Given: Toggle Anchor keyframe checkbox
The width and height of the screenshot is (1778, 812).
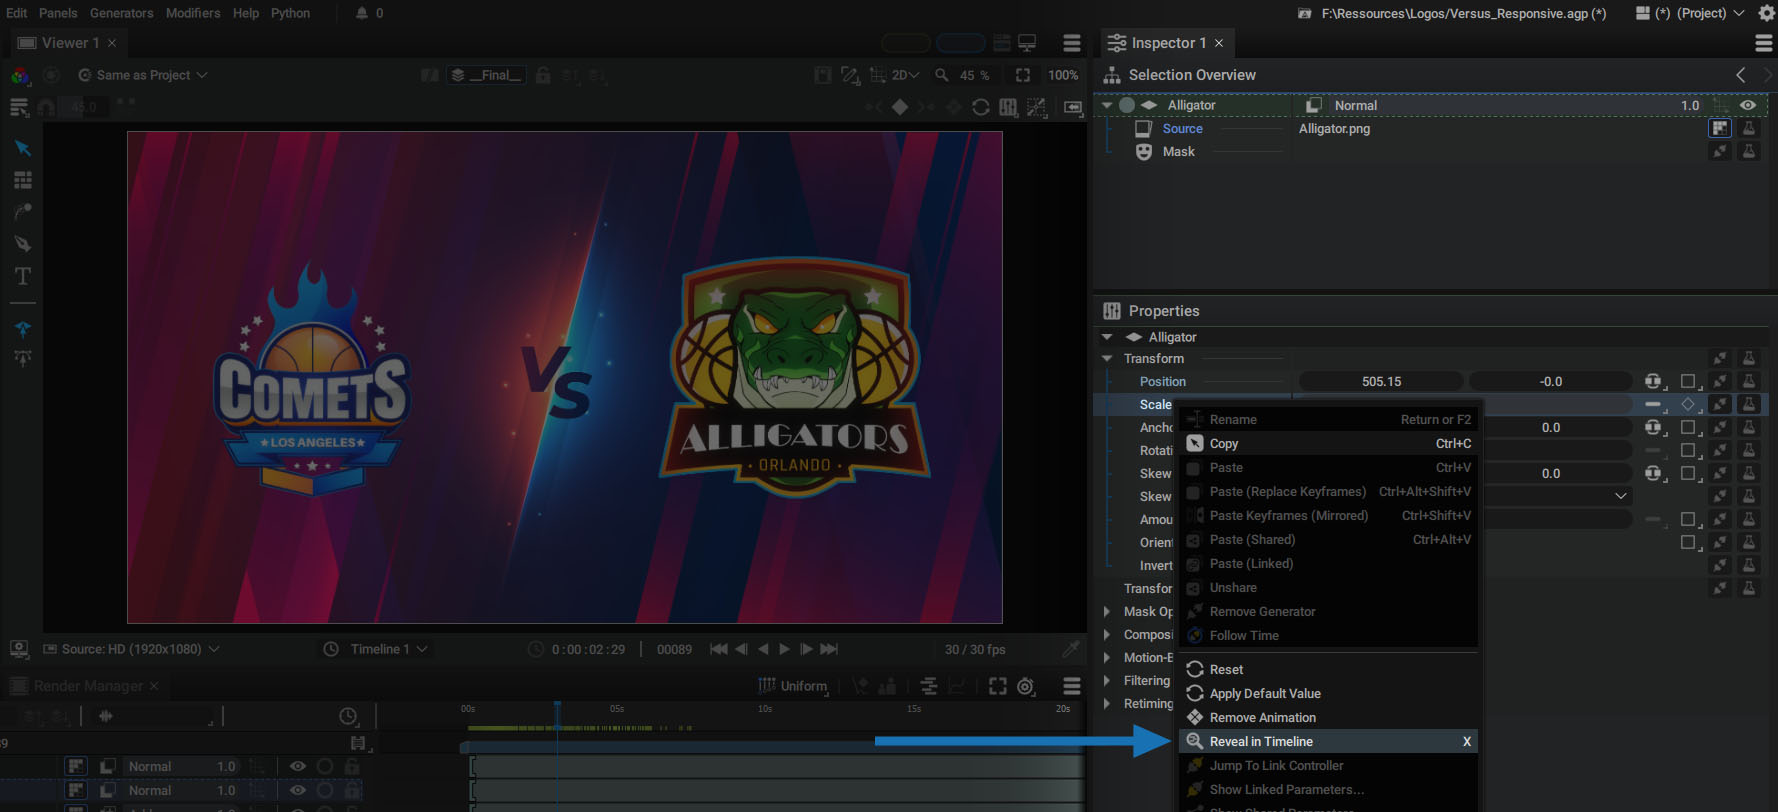Looking at the screenshot, I should click(1689, 427).
